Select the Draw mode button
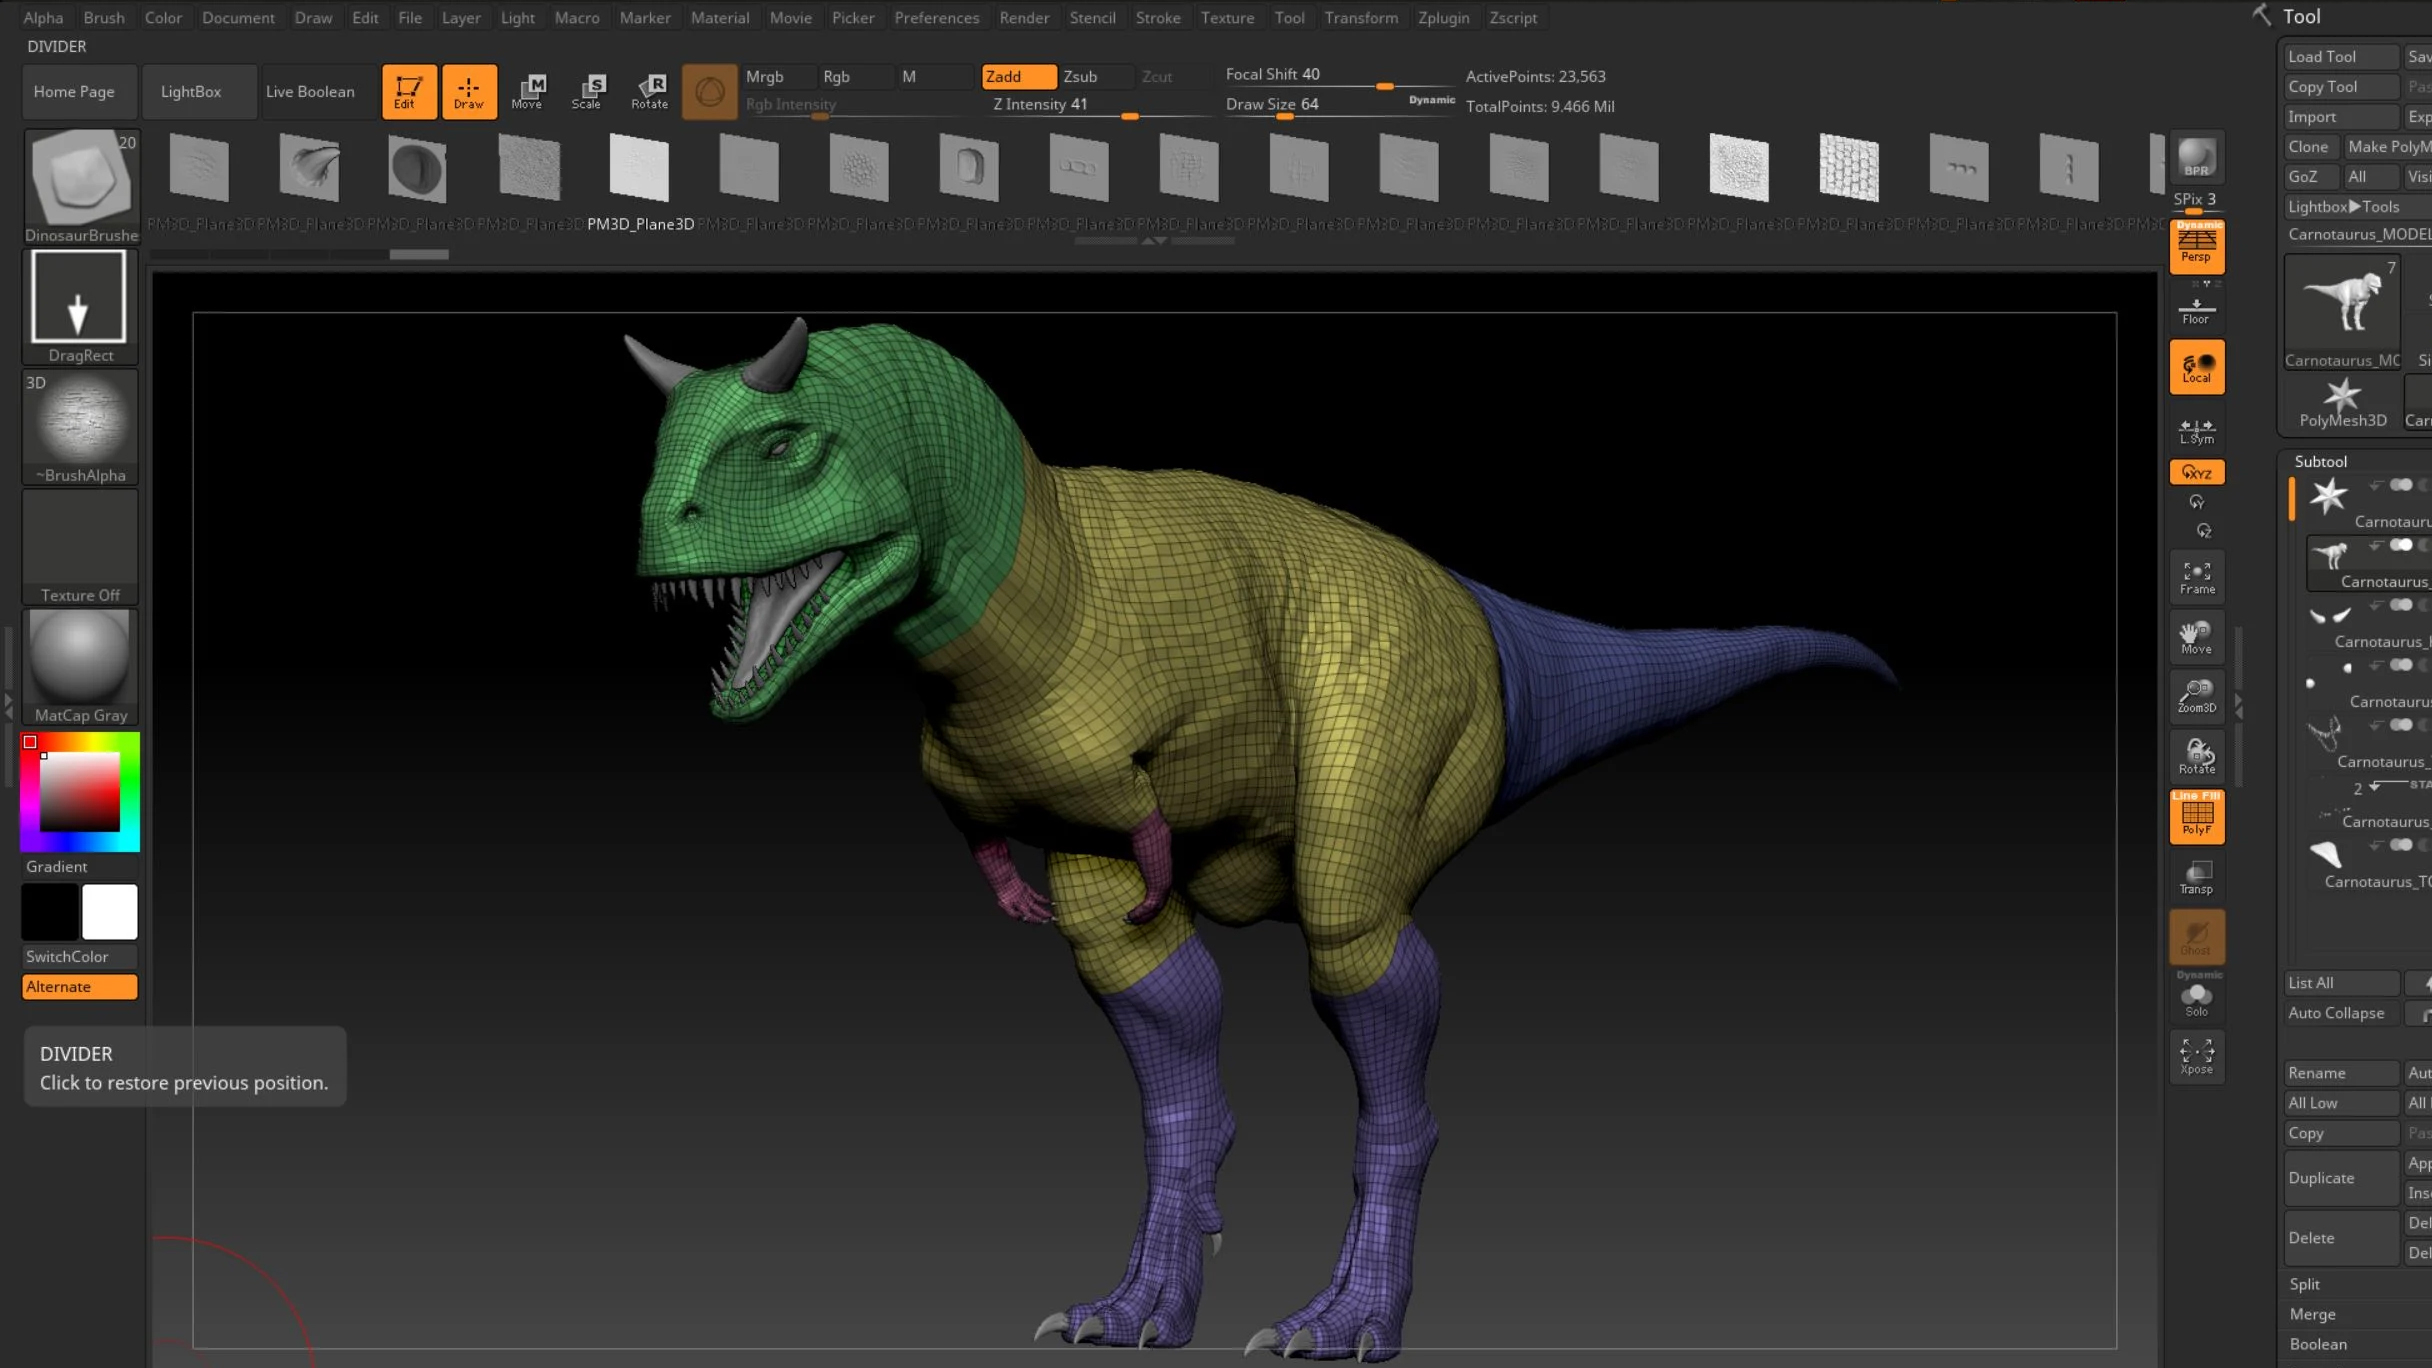This screenshot has width=2432, height=1368. tap(468, 91)
